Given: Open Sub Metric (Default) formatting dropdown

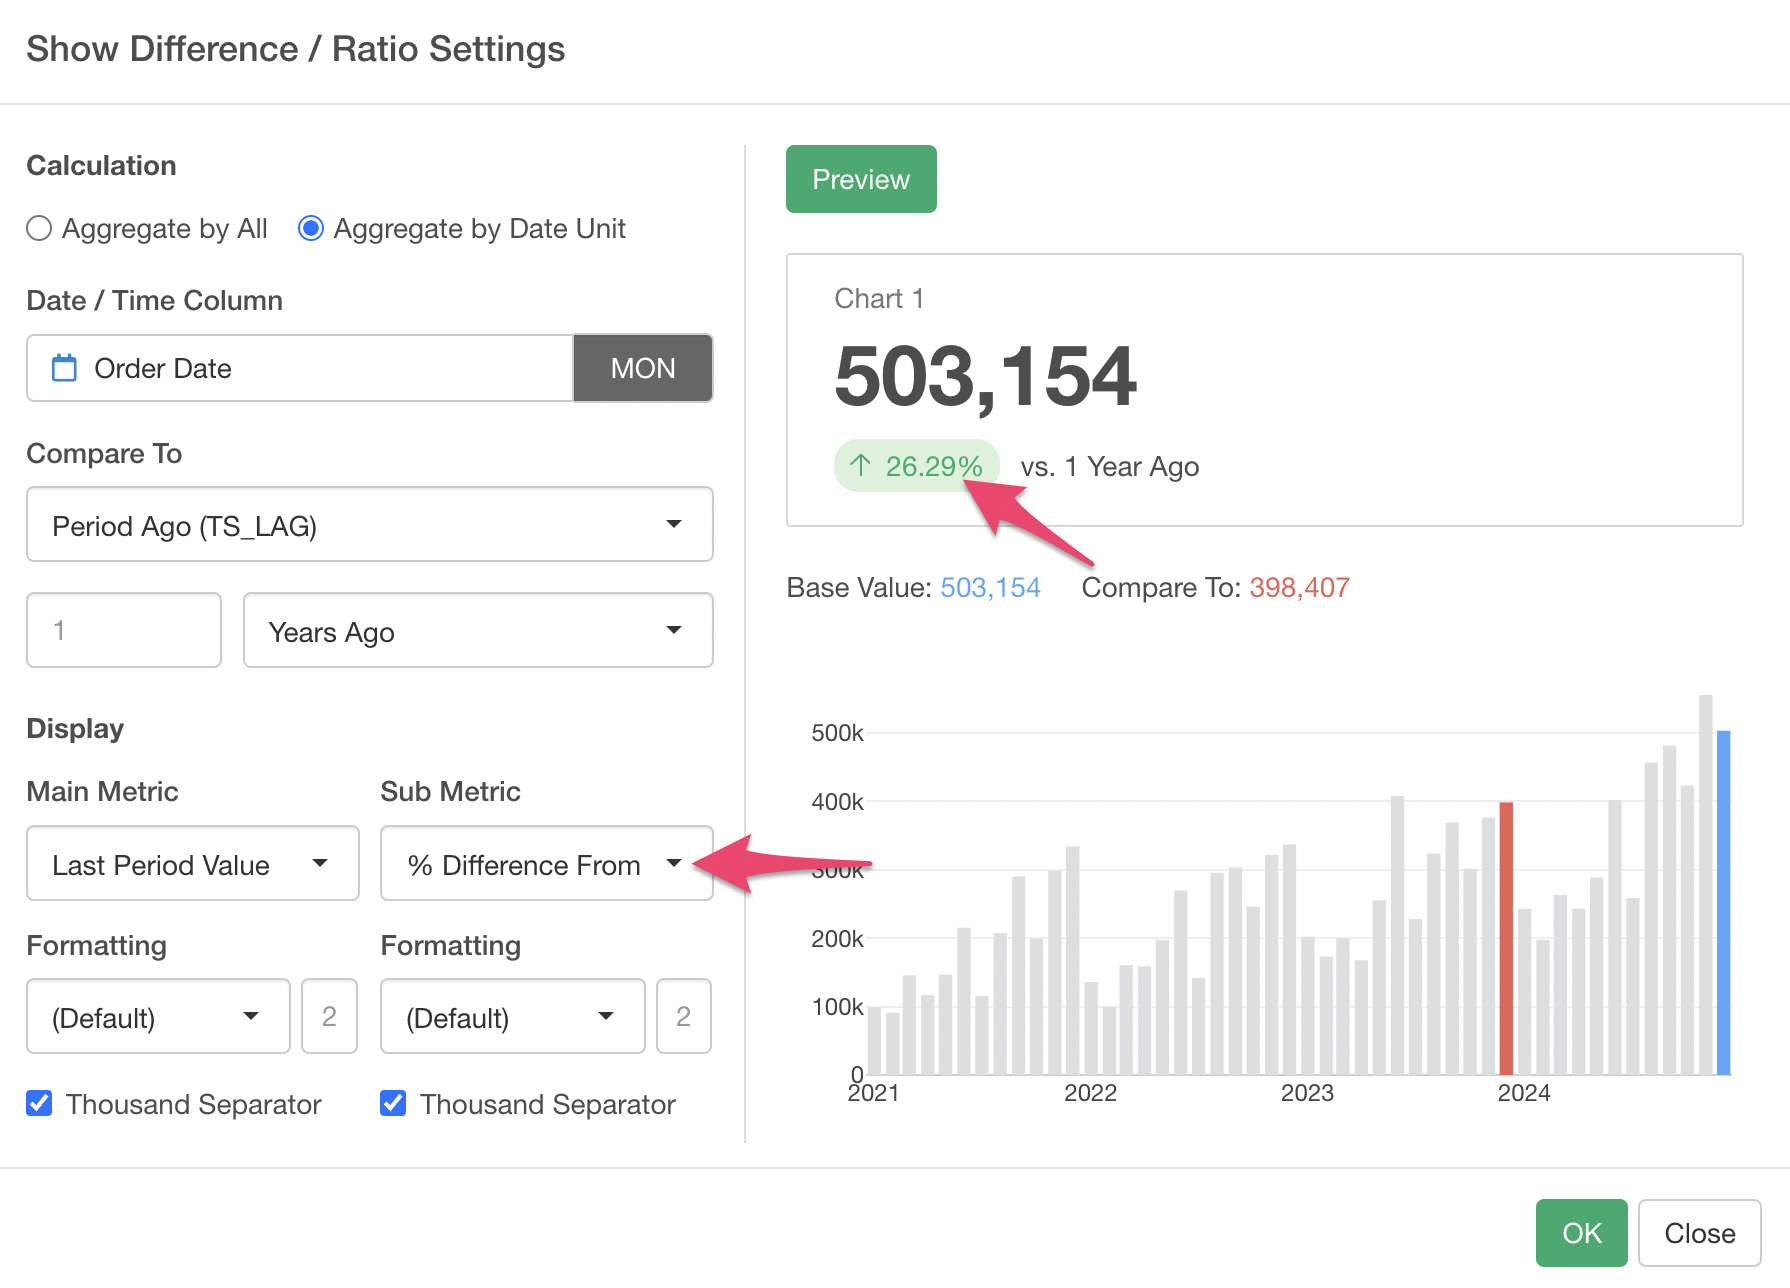Looking at the screenshot, I should pyautogui.click(x=511, y=1017).
